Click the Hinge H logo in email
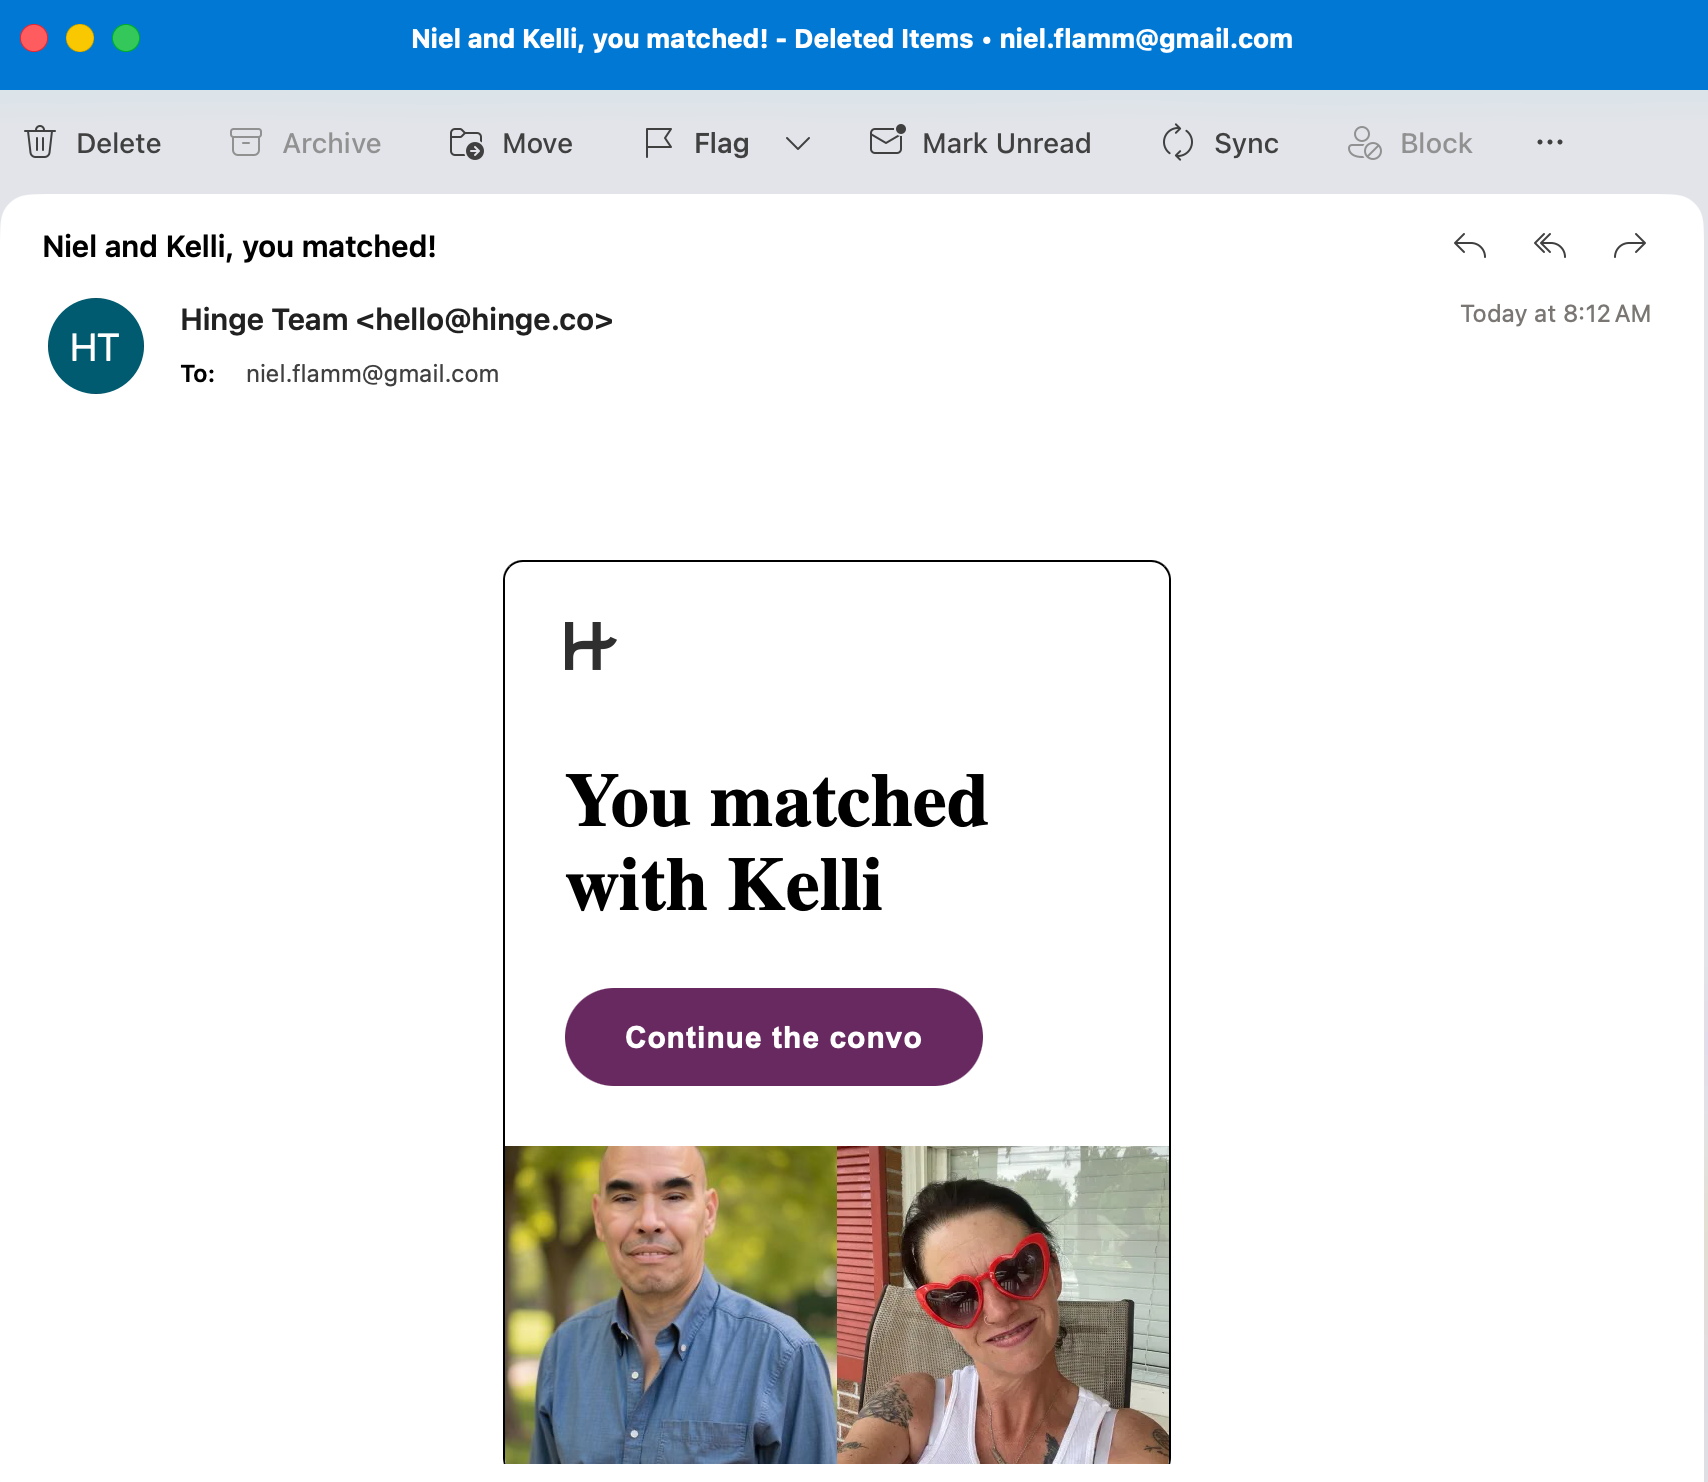The width and height of the screenshot is (1708, 1482). (590, 646)
